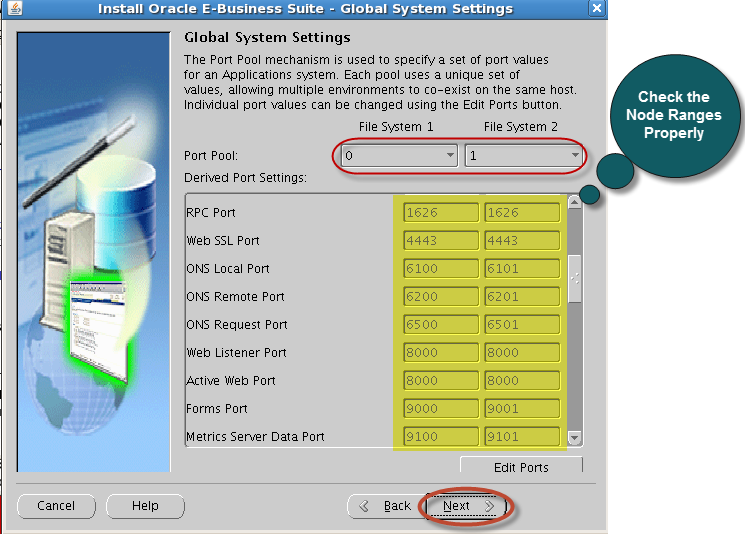The image size is (745, 534).
Task: Select the Web Listener Port field for File System 1
Action: (441, 353)
